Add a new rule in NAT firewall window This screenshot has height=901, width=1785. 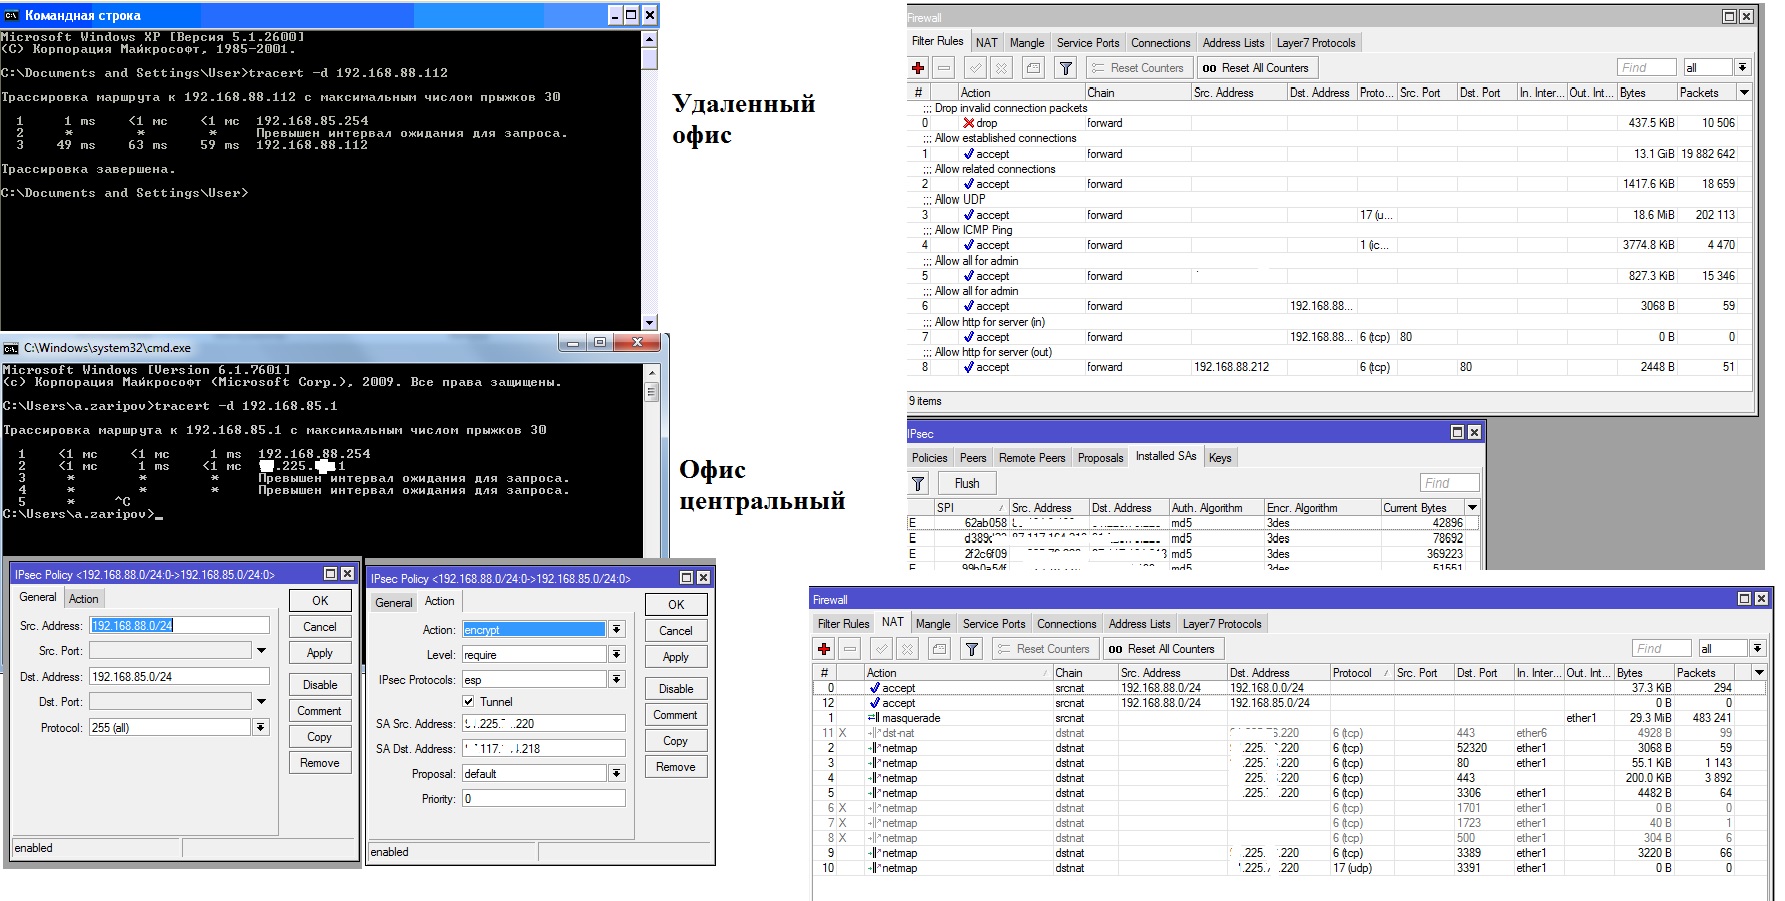(x=824, y=649)
